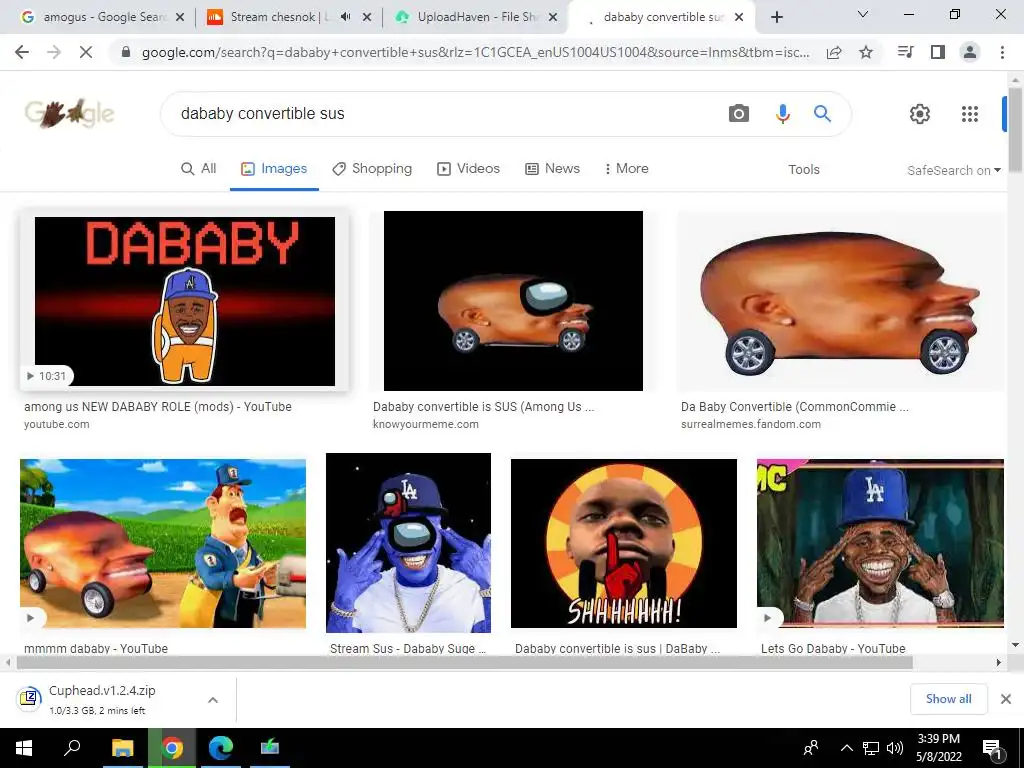The image size is (1024, 768).
Task: Start voice search with the microphone
Action: pyautogui.click(x=782, y=114)
